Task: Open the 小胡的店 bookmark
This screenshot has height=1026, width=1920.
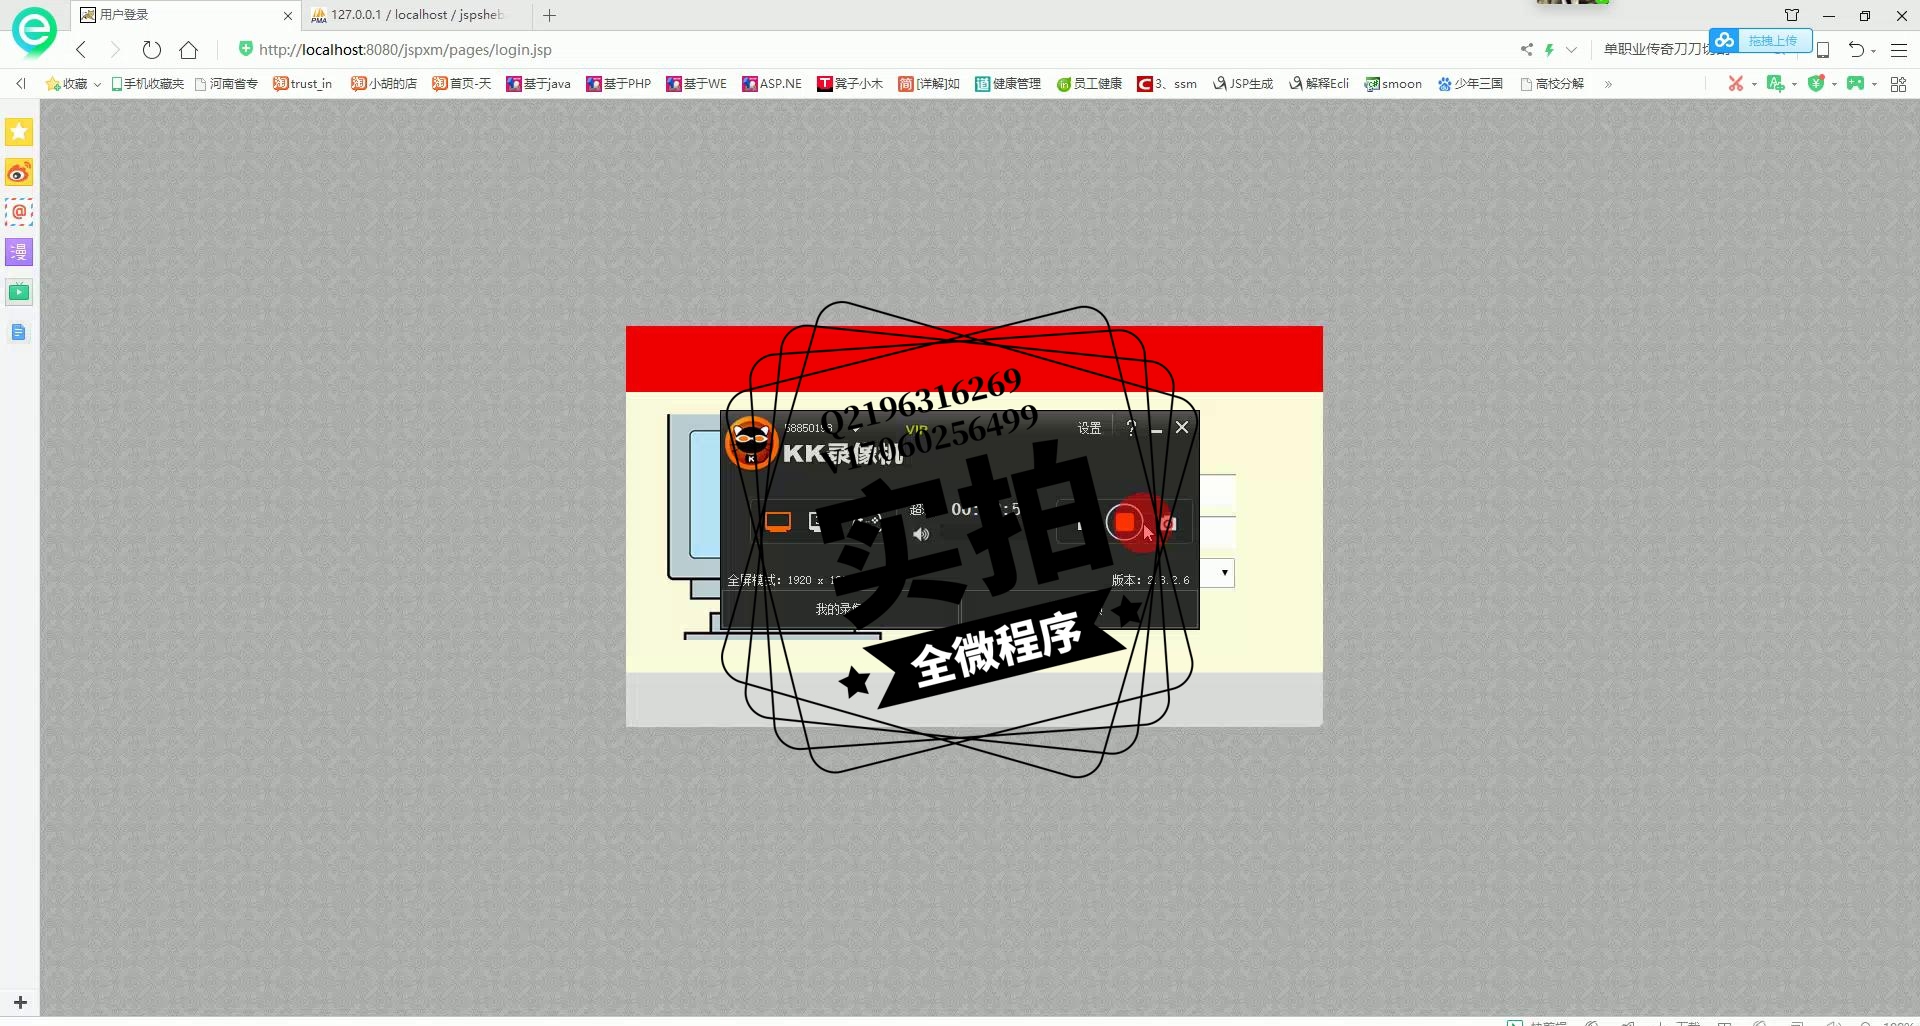Action: click(384, 84)
